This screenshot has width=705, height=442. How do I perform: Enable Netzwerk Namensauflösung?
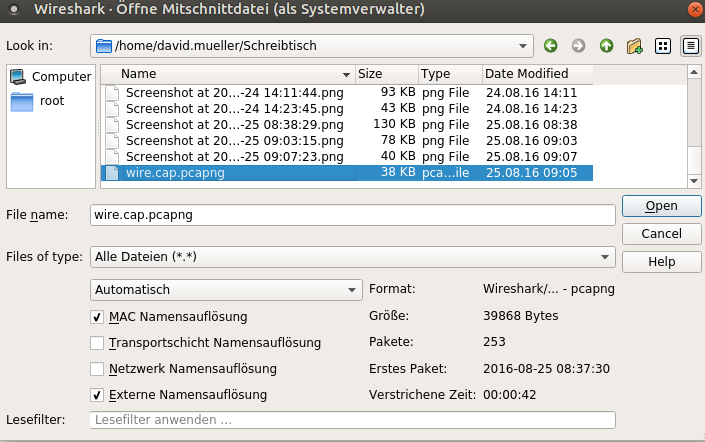click(97, 369)
